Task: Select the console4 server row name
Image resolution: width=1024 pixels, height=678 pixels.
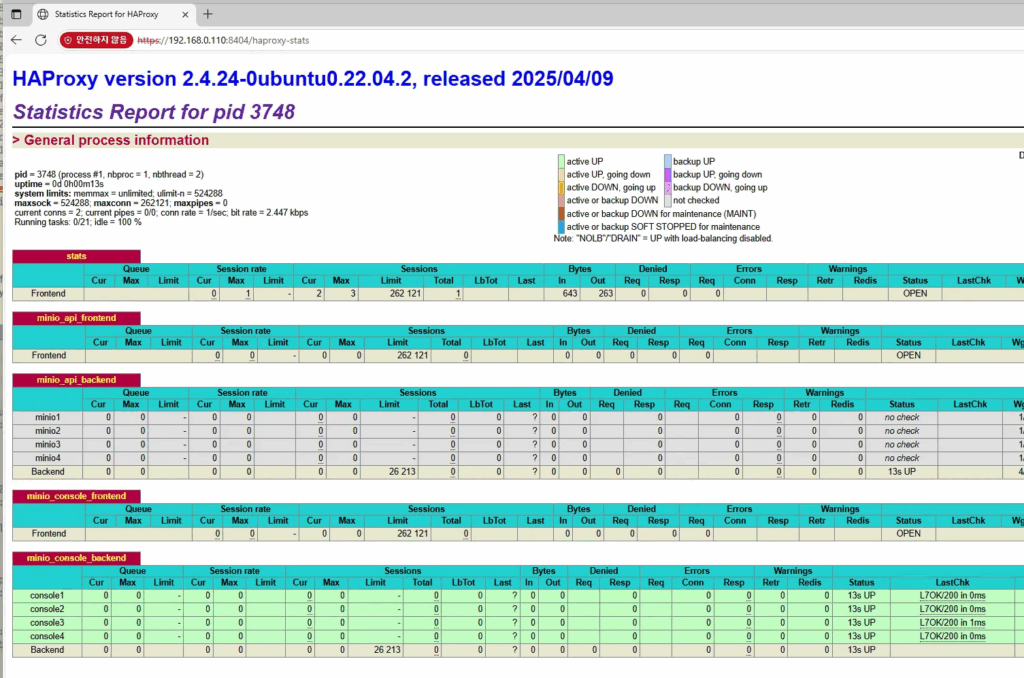Action: [47, 637]
